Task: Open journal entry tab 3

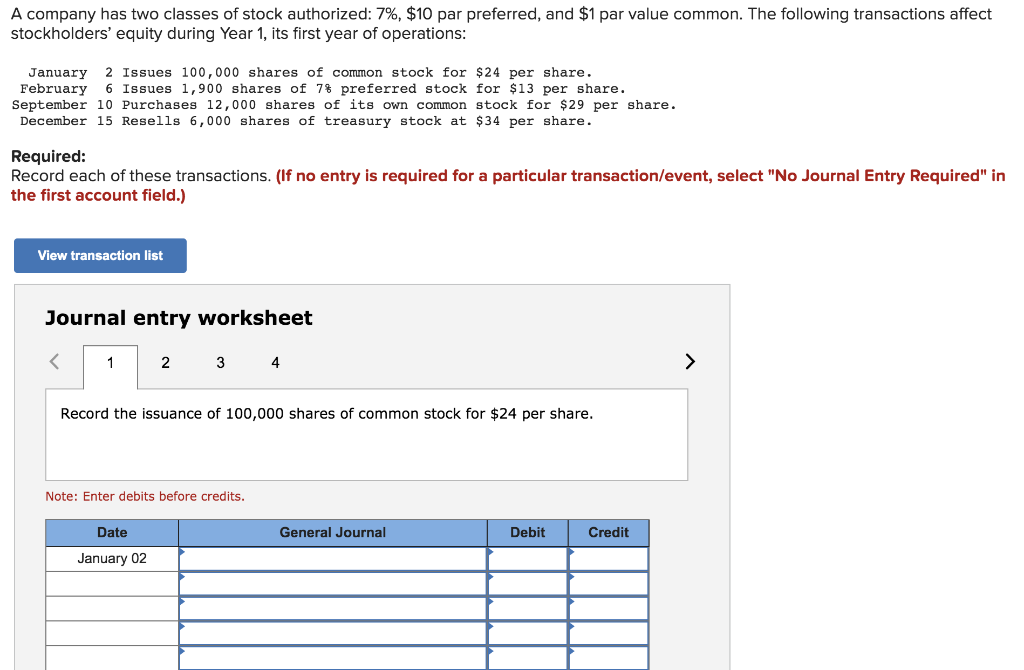Action: (x=220, y=363)
